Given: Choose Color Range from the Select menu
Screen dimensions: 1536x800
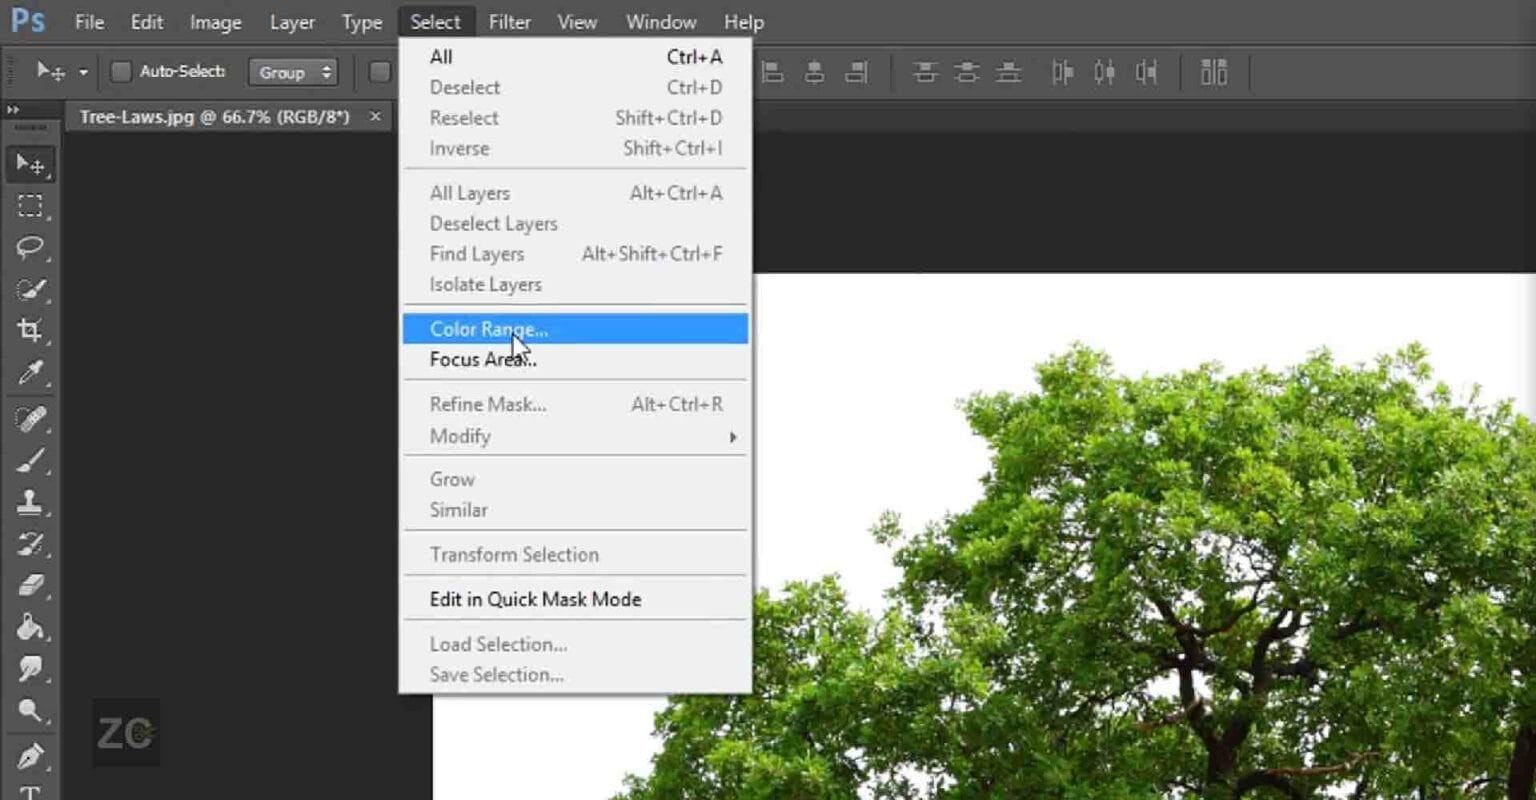Looking at the screenshot, I should [x=488, y=329].
